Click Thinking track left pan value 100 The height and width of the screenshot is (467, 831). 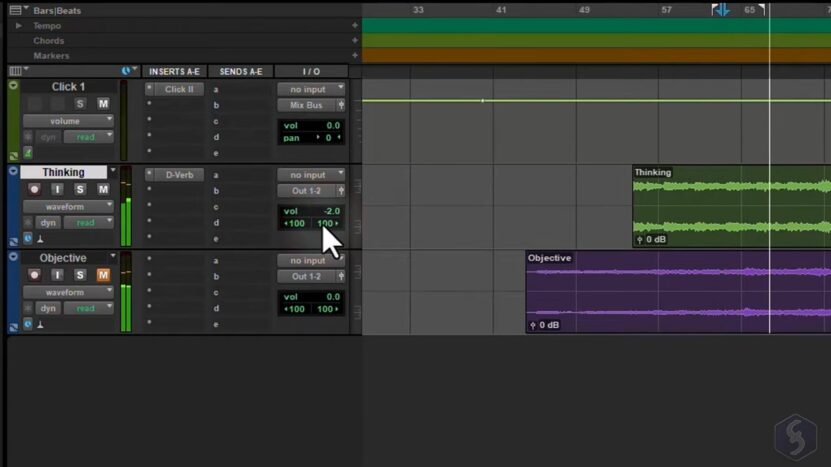pos(295,223)
